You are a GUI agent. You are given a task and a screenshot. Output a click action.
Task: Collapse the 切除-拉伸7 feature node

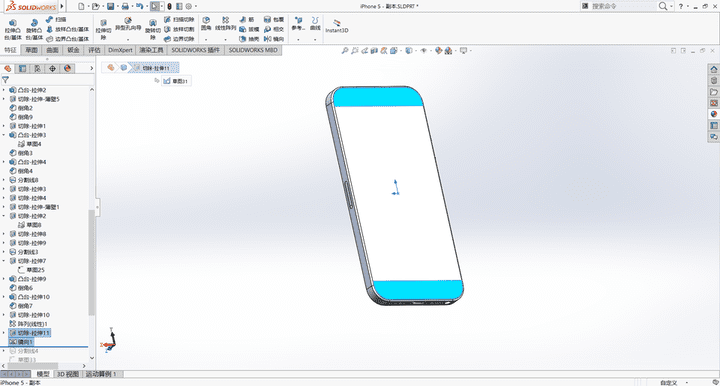4,261
